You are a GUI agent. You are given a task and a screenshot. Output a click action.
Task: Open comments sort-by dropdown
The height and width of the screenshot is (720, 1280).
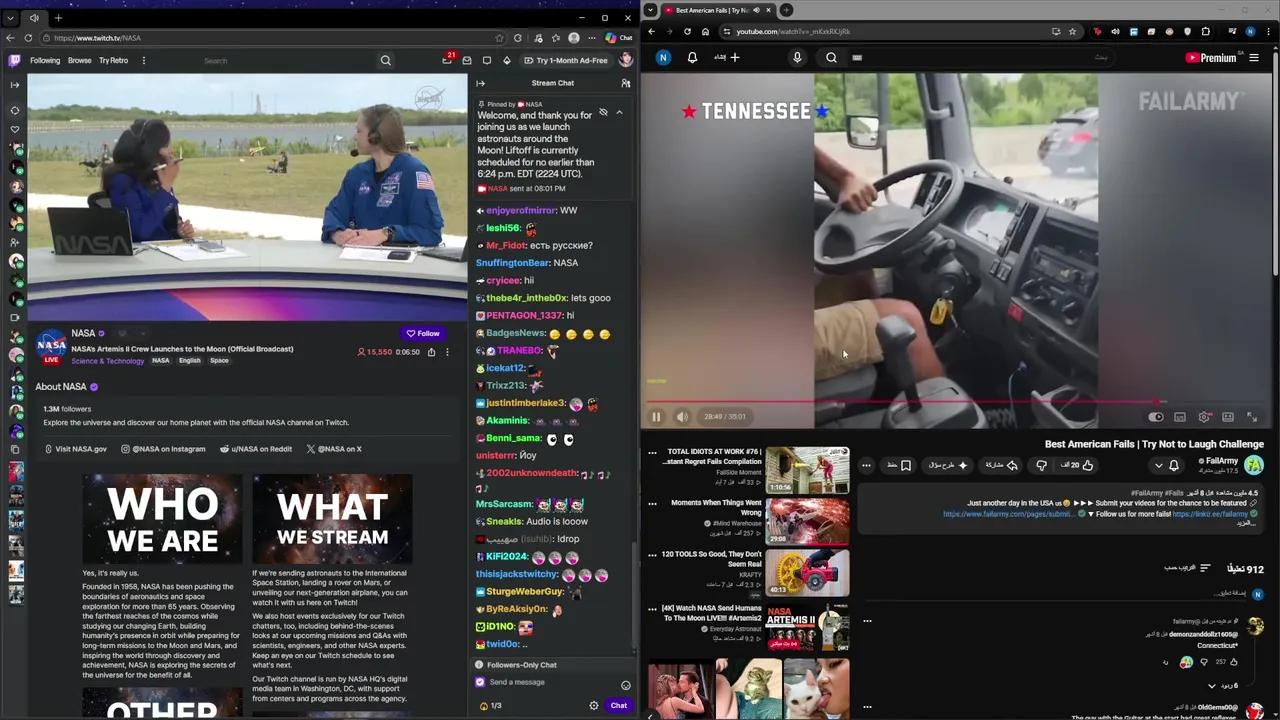pos(1188,568)
